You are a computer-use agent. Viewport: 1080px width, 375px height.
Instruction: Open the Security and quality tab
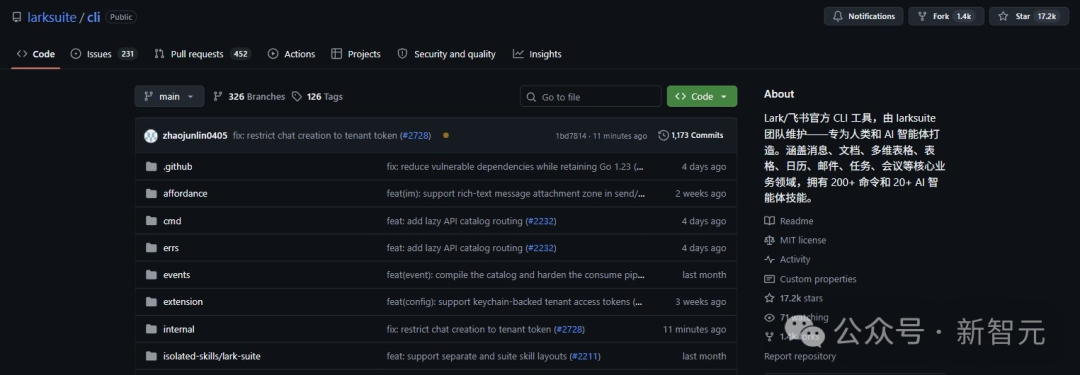446,54
